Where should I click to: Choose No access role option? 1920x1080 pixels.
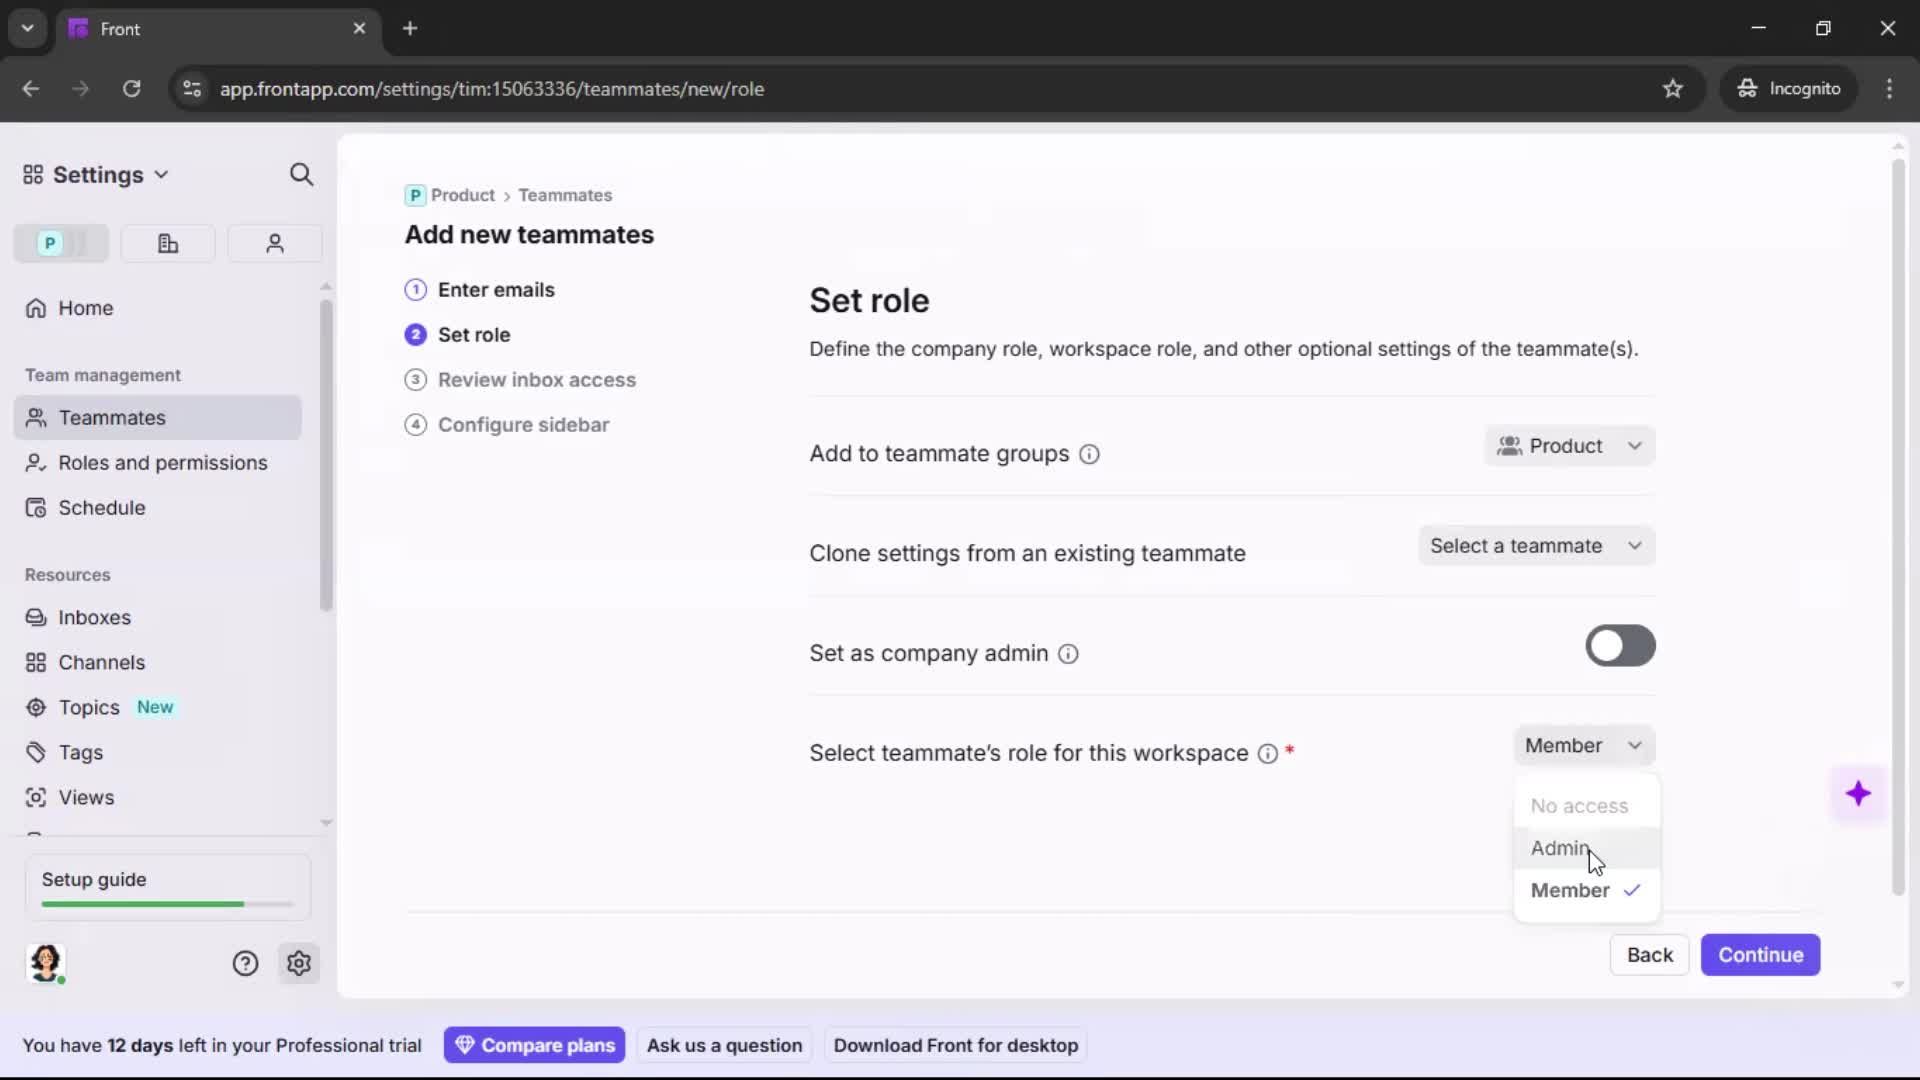(x=1578, y=806)
